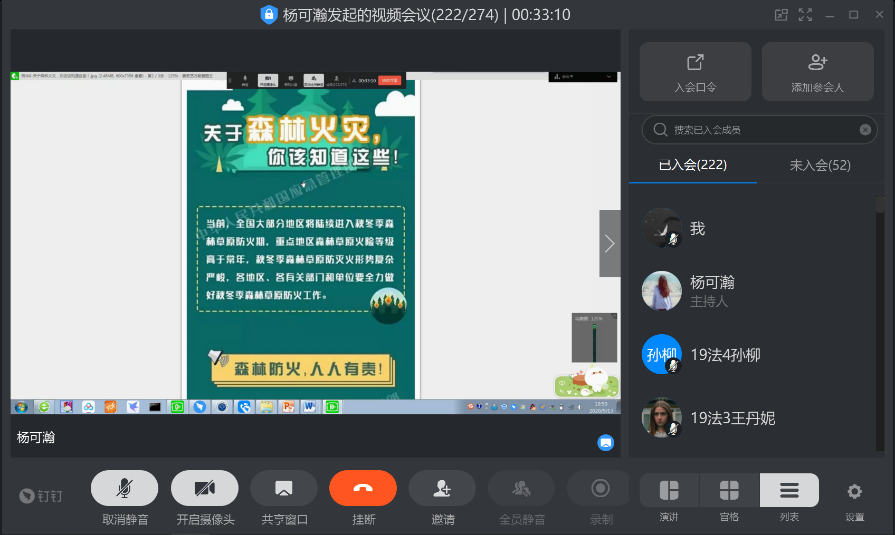The width and height of the screenshot is (895, 535).
Task: Switch to speaker view (演讲)
Action: point(669,491)
